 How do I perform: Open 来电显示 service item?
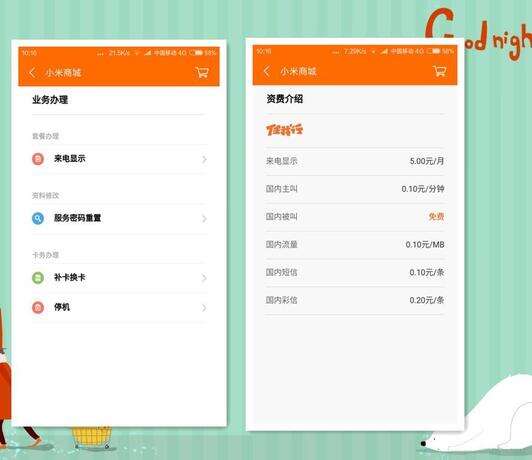[x=119, y=159]
